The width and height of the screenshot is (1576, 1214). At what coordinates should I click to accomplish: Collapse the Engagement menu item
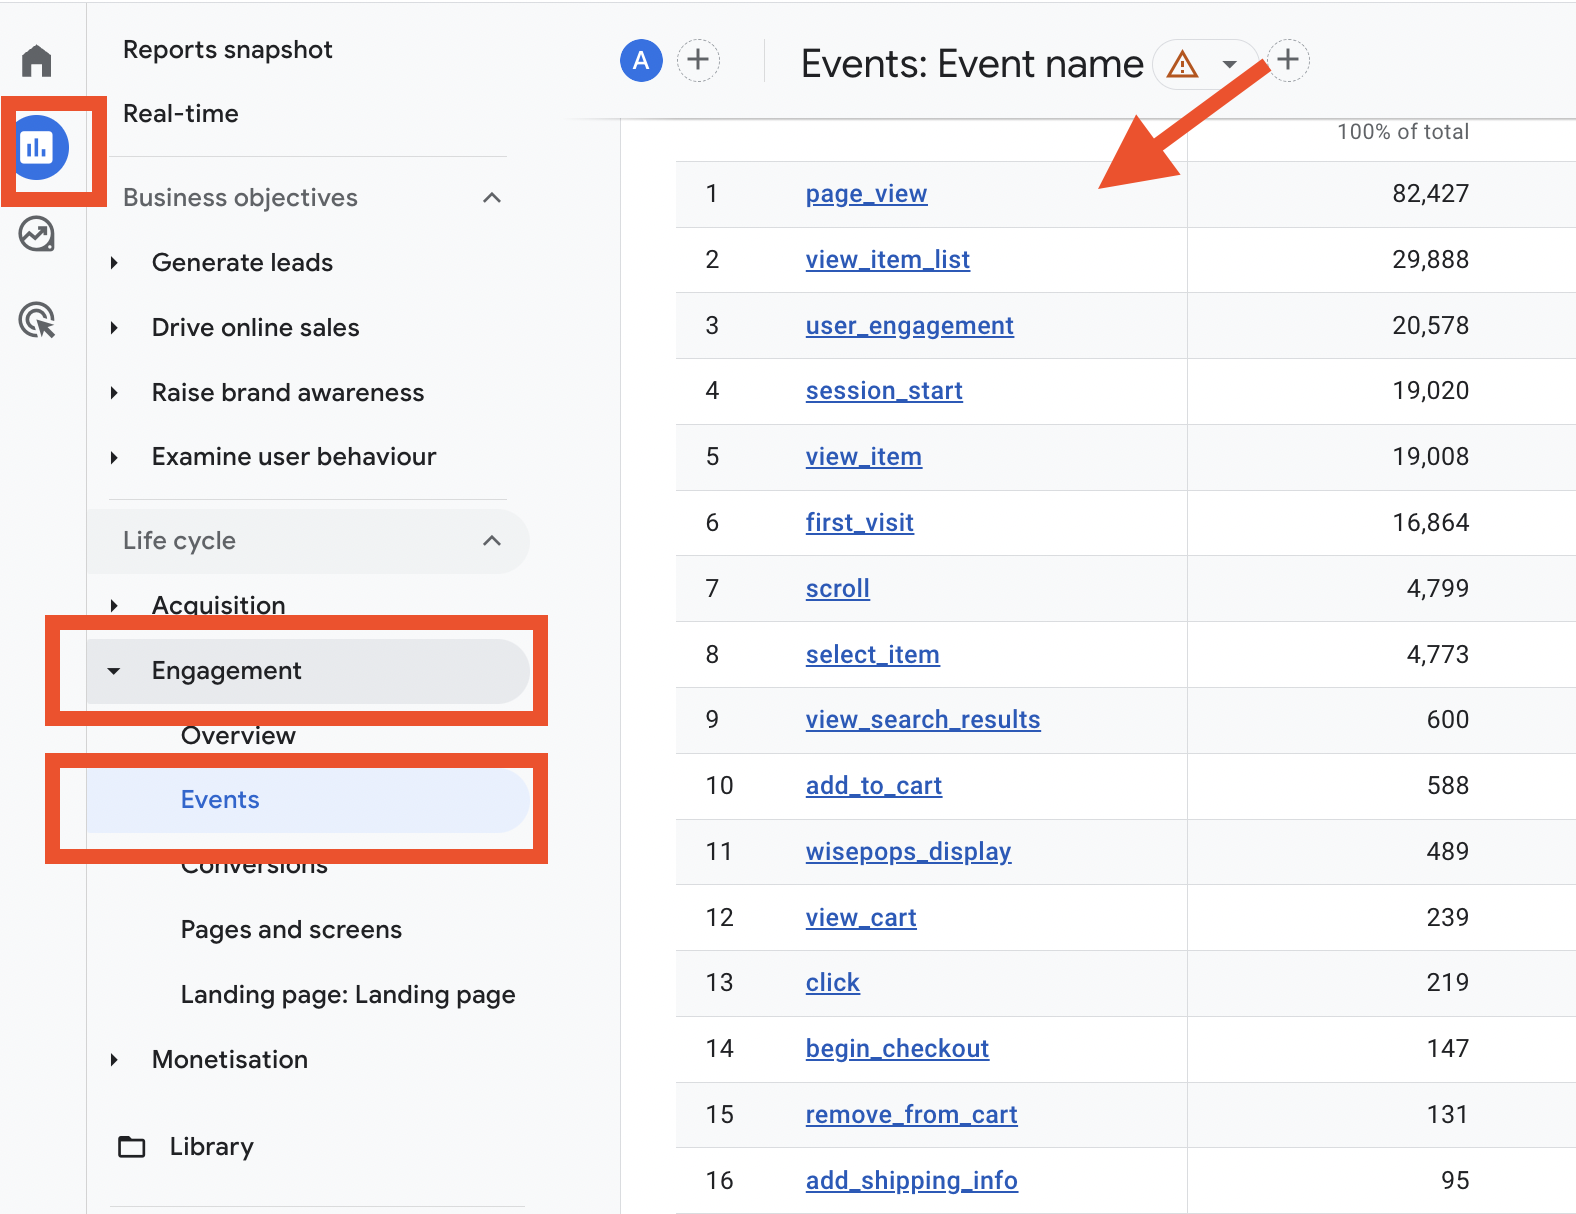[x=115, y=671]
